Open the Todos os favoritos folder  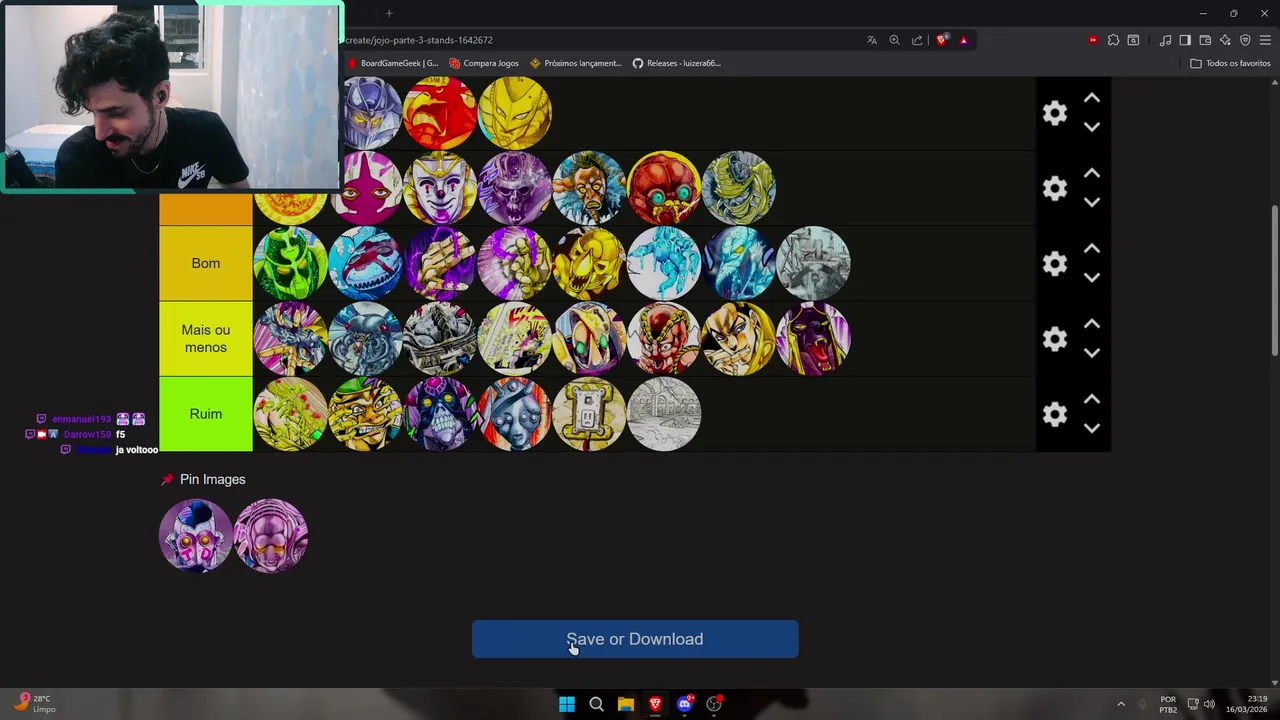(x=1230, y=63)
